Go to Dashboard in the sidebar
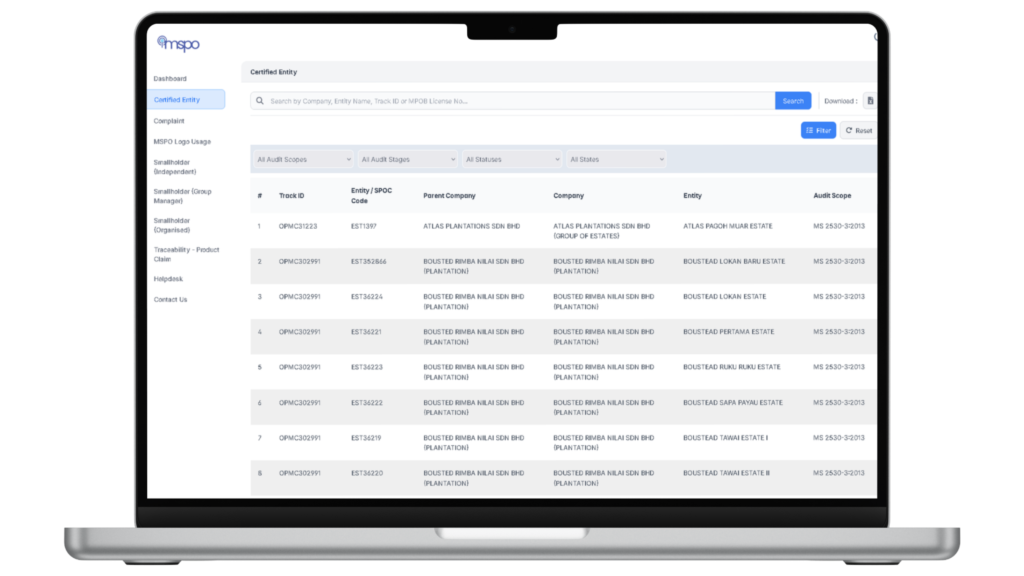Viewport: 1024px width, 576px height. point(170,79)
